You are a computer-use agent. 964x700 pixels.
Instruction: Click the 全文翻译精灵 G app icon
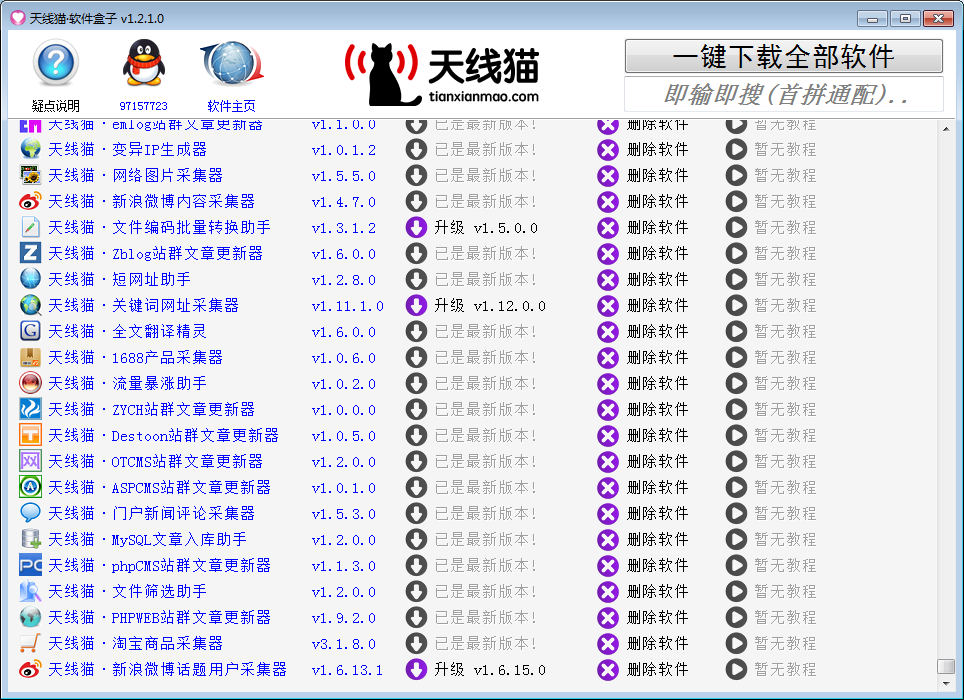(x=30, y=331)
